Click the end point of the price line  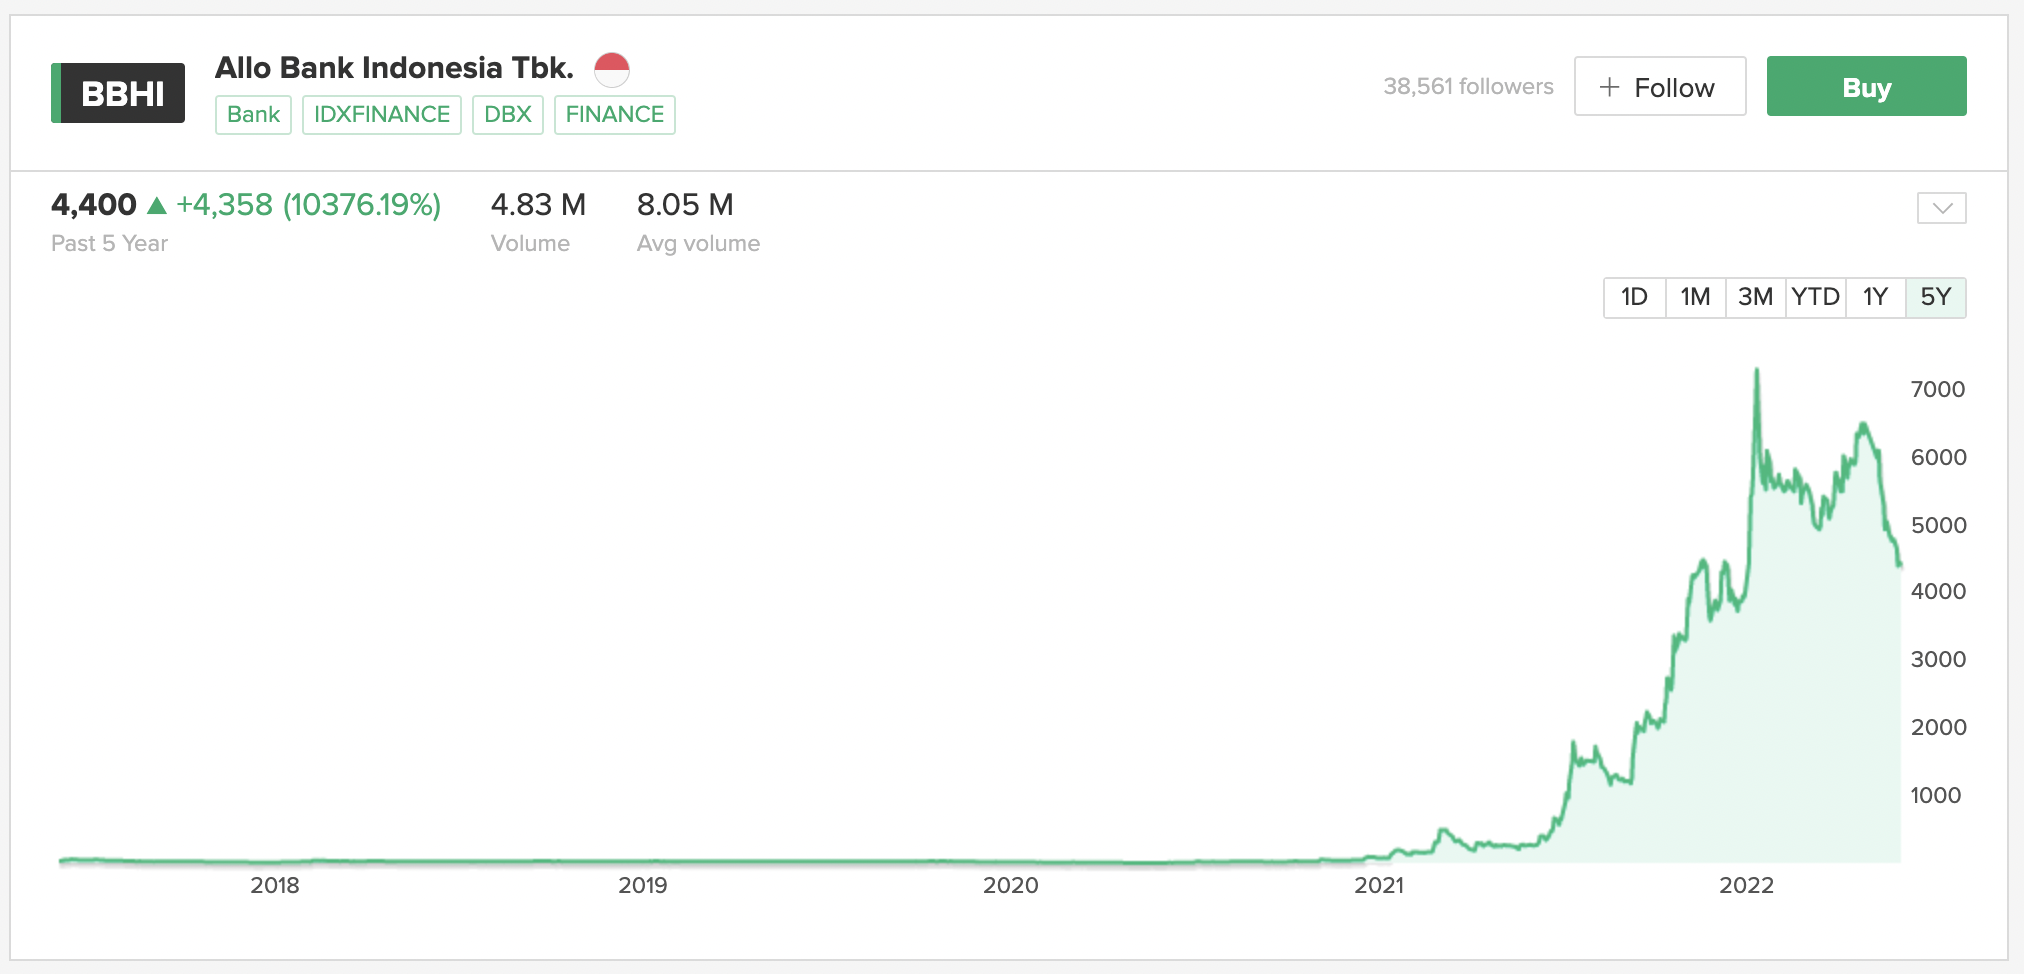pyautogui.click(x=1899, y=565)
